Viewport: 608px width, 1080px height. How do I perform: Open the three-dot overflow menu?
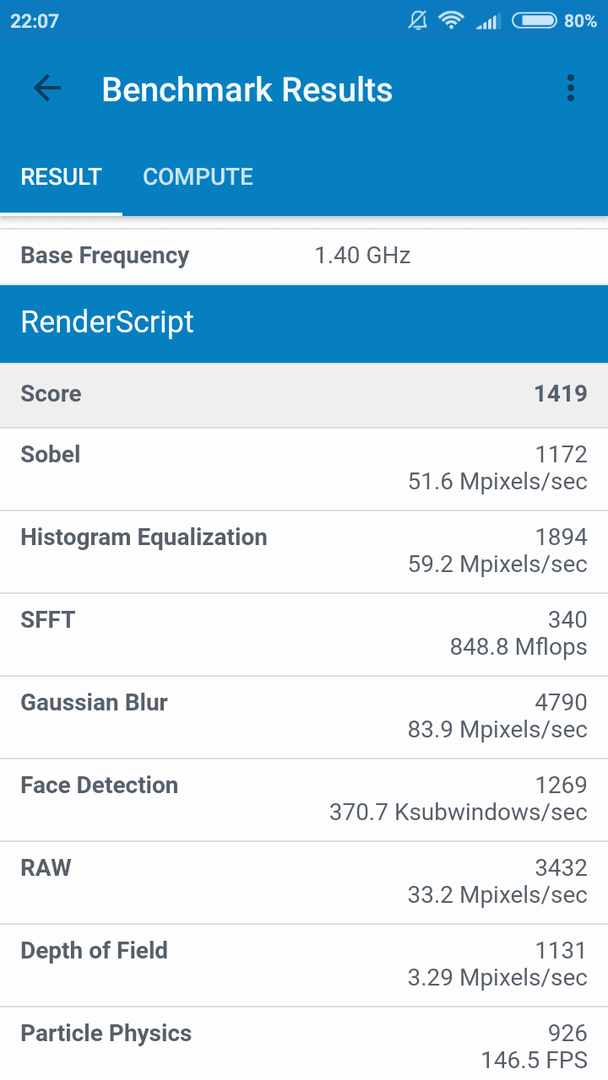click(x=570, y=89)
